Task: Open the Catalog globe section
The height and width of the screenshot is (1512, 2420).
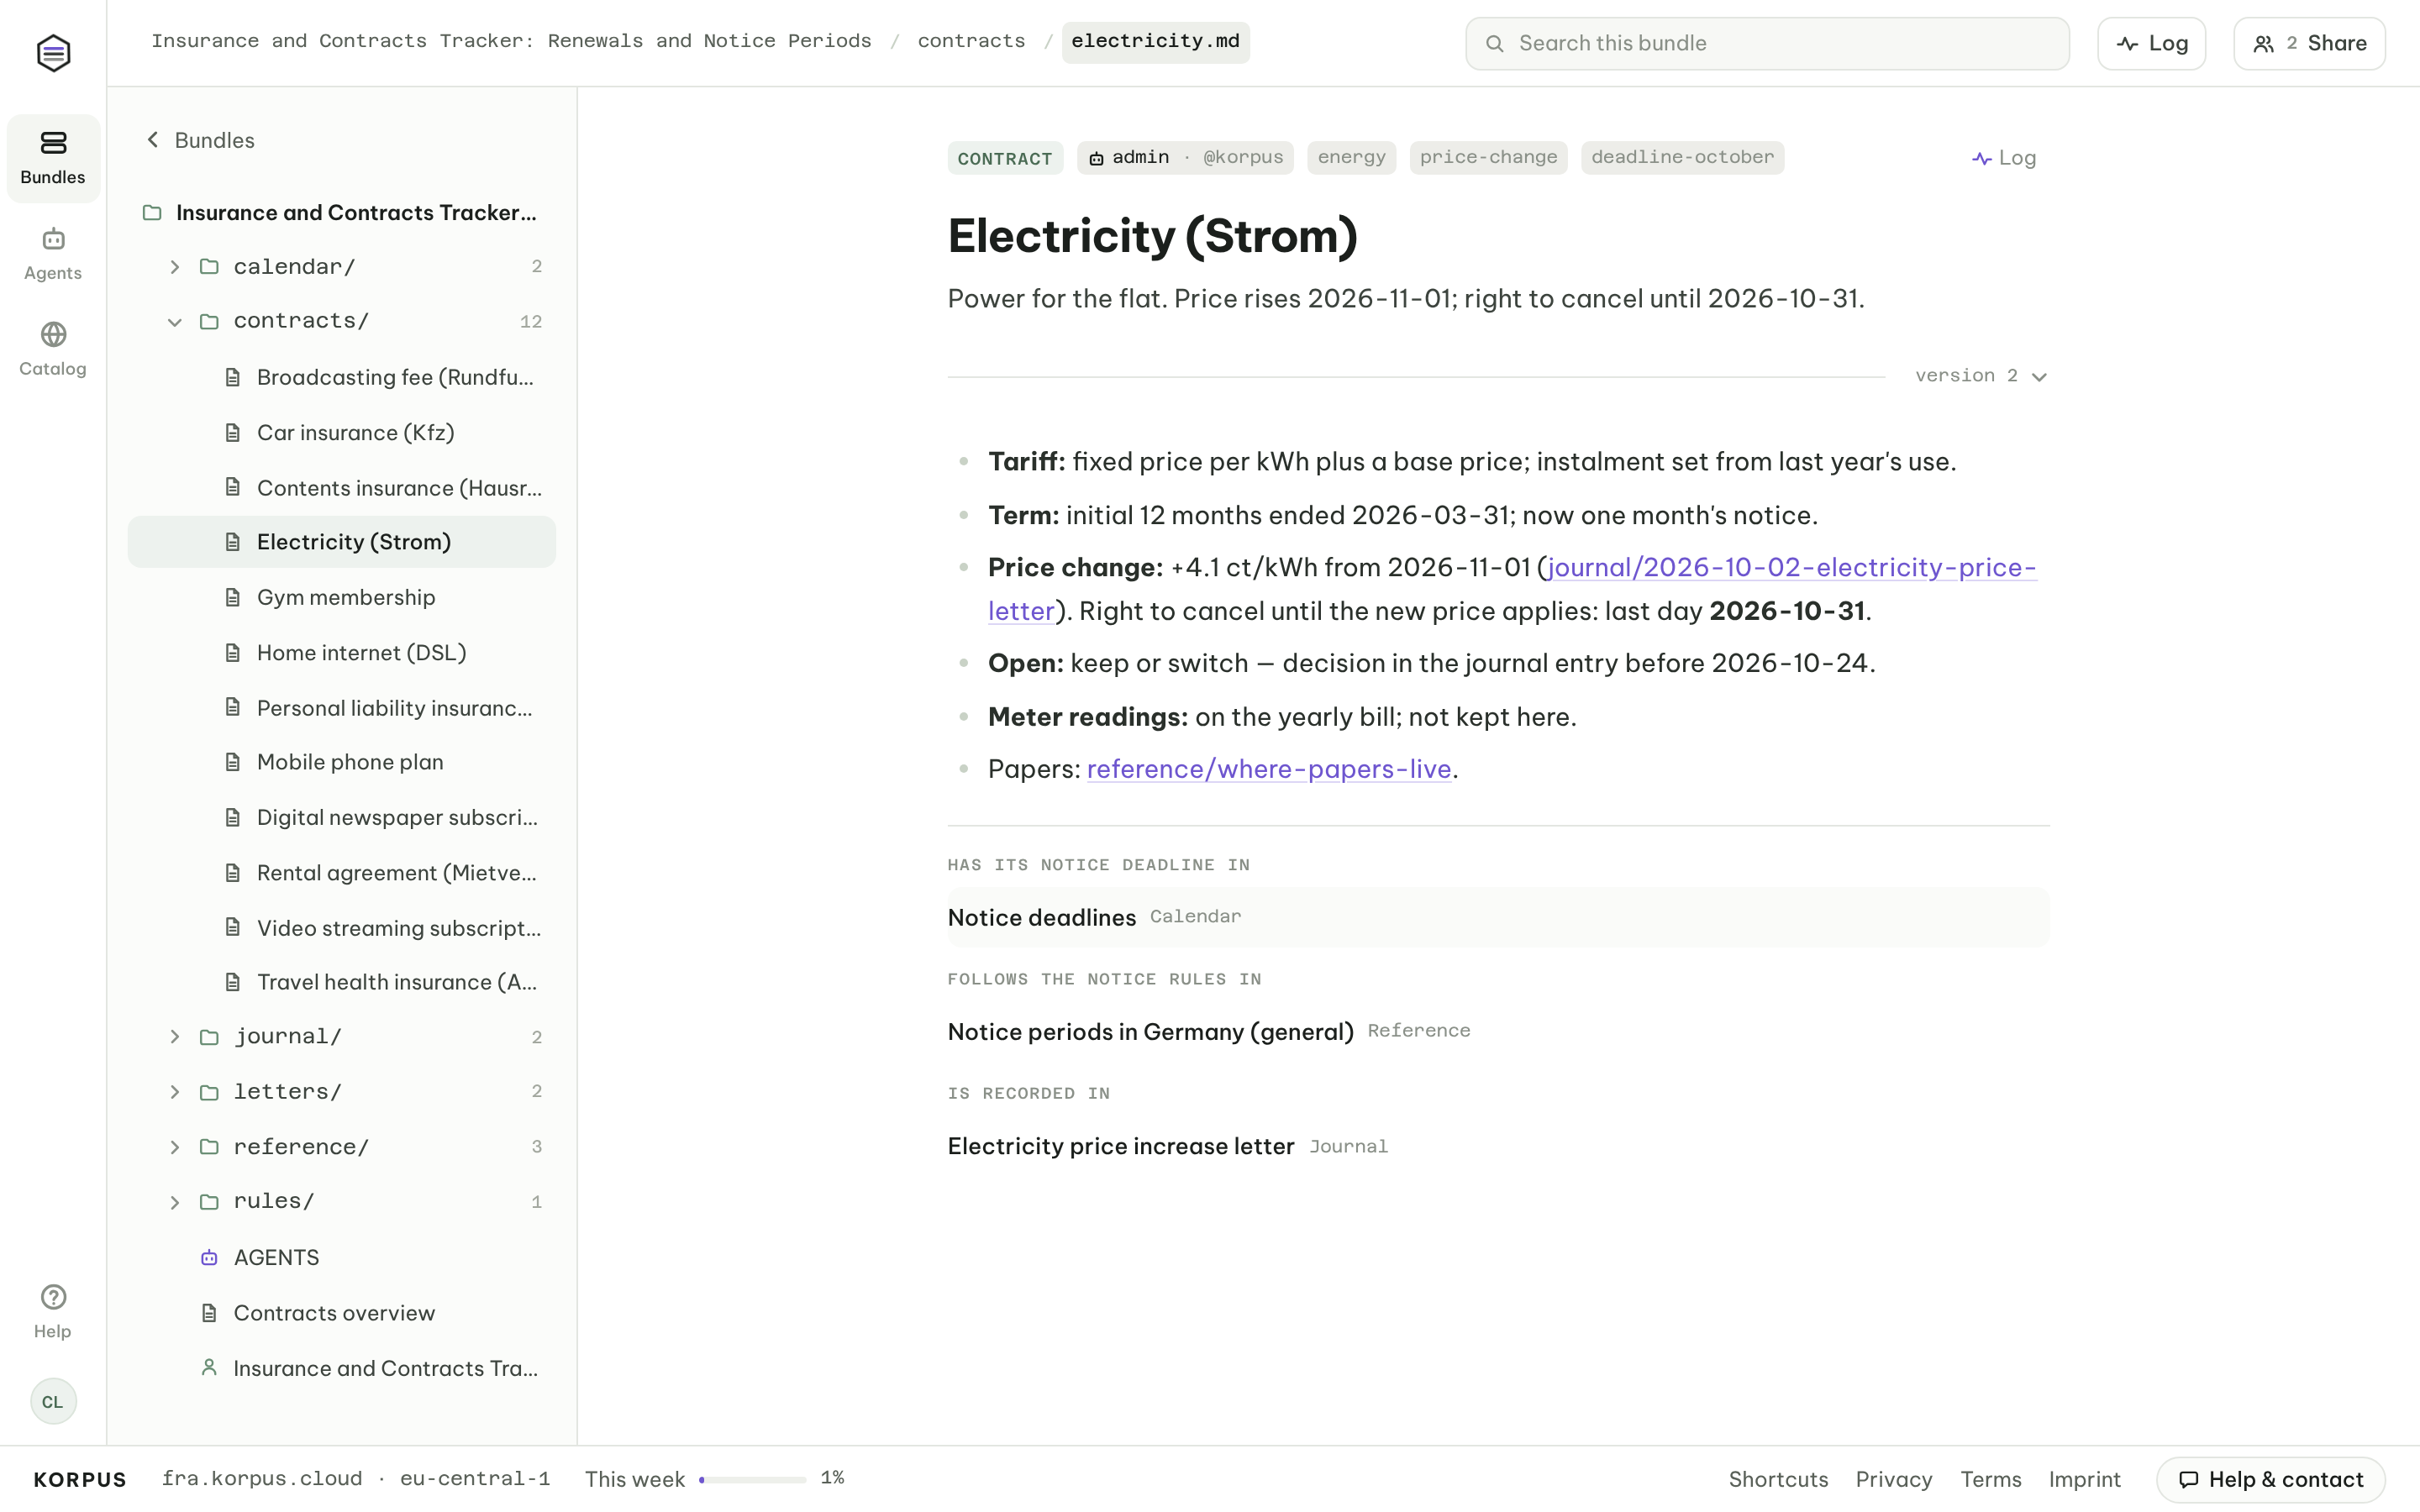Action: tap(53, 349)
